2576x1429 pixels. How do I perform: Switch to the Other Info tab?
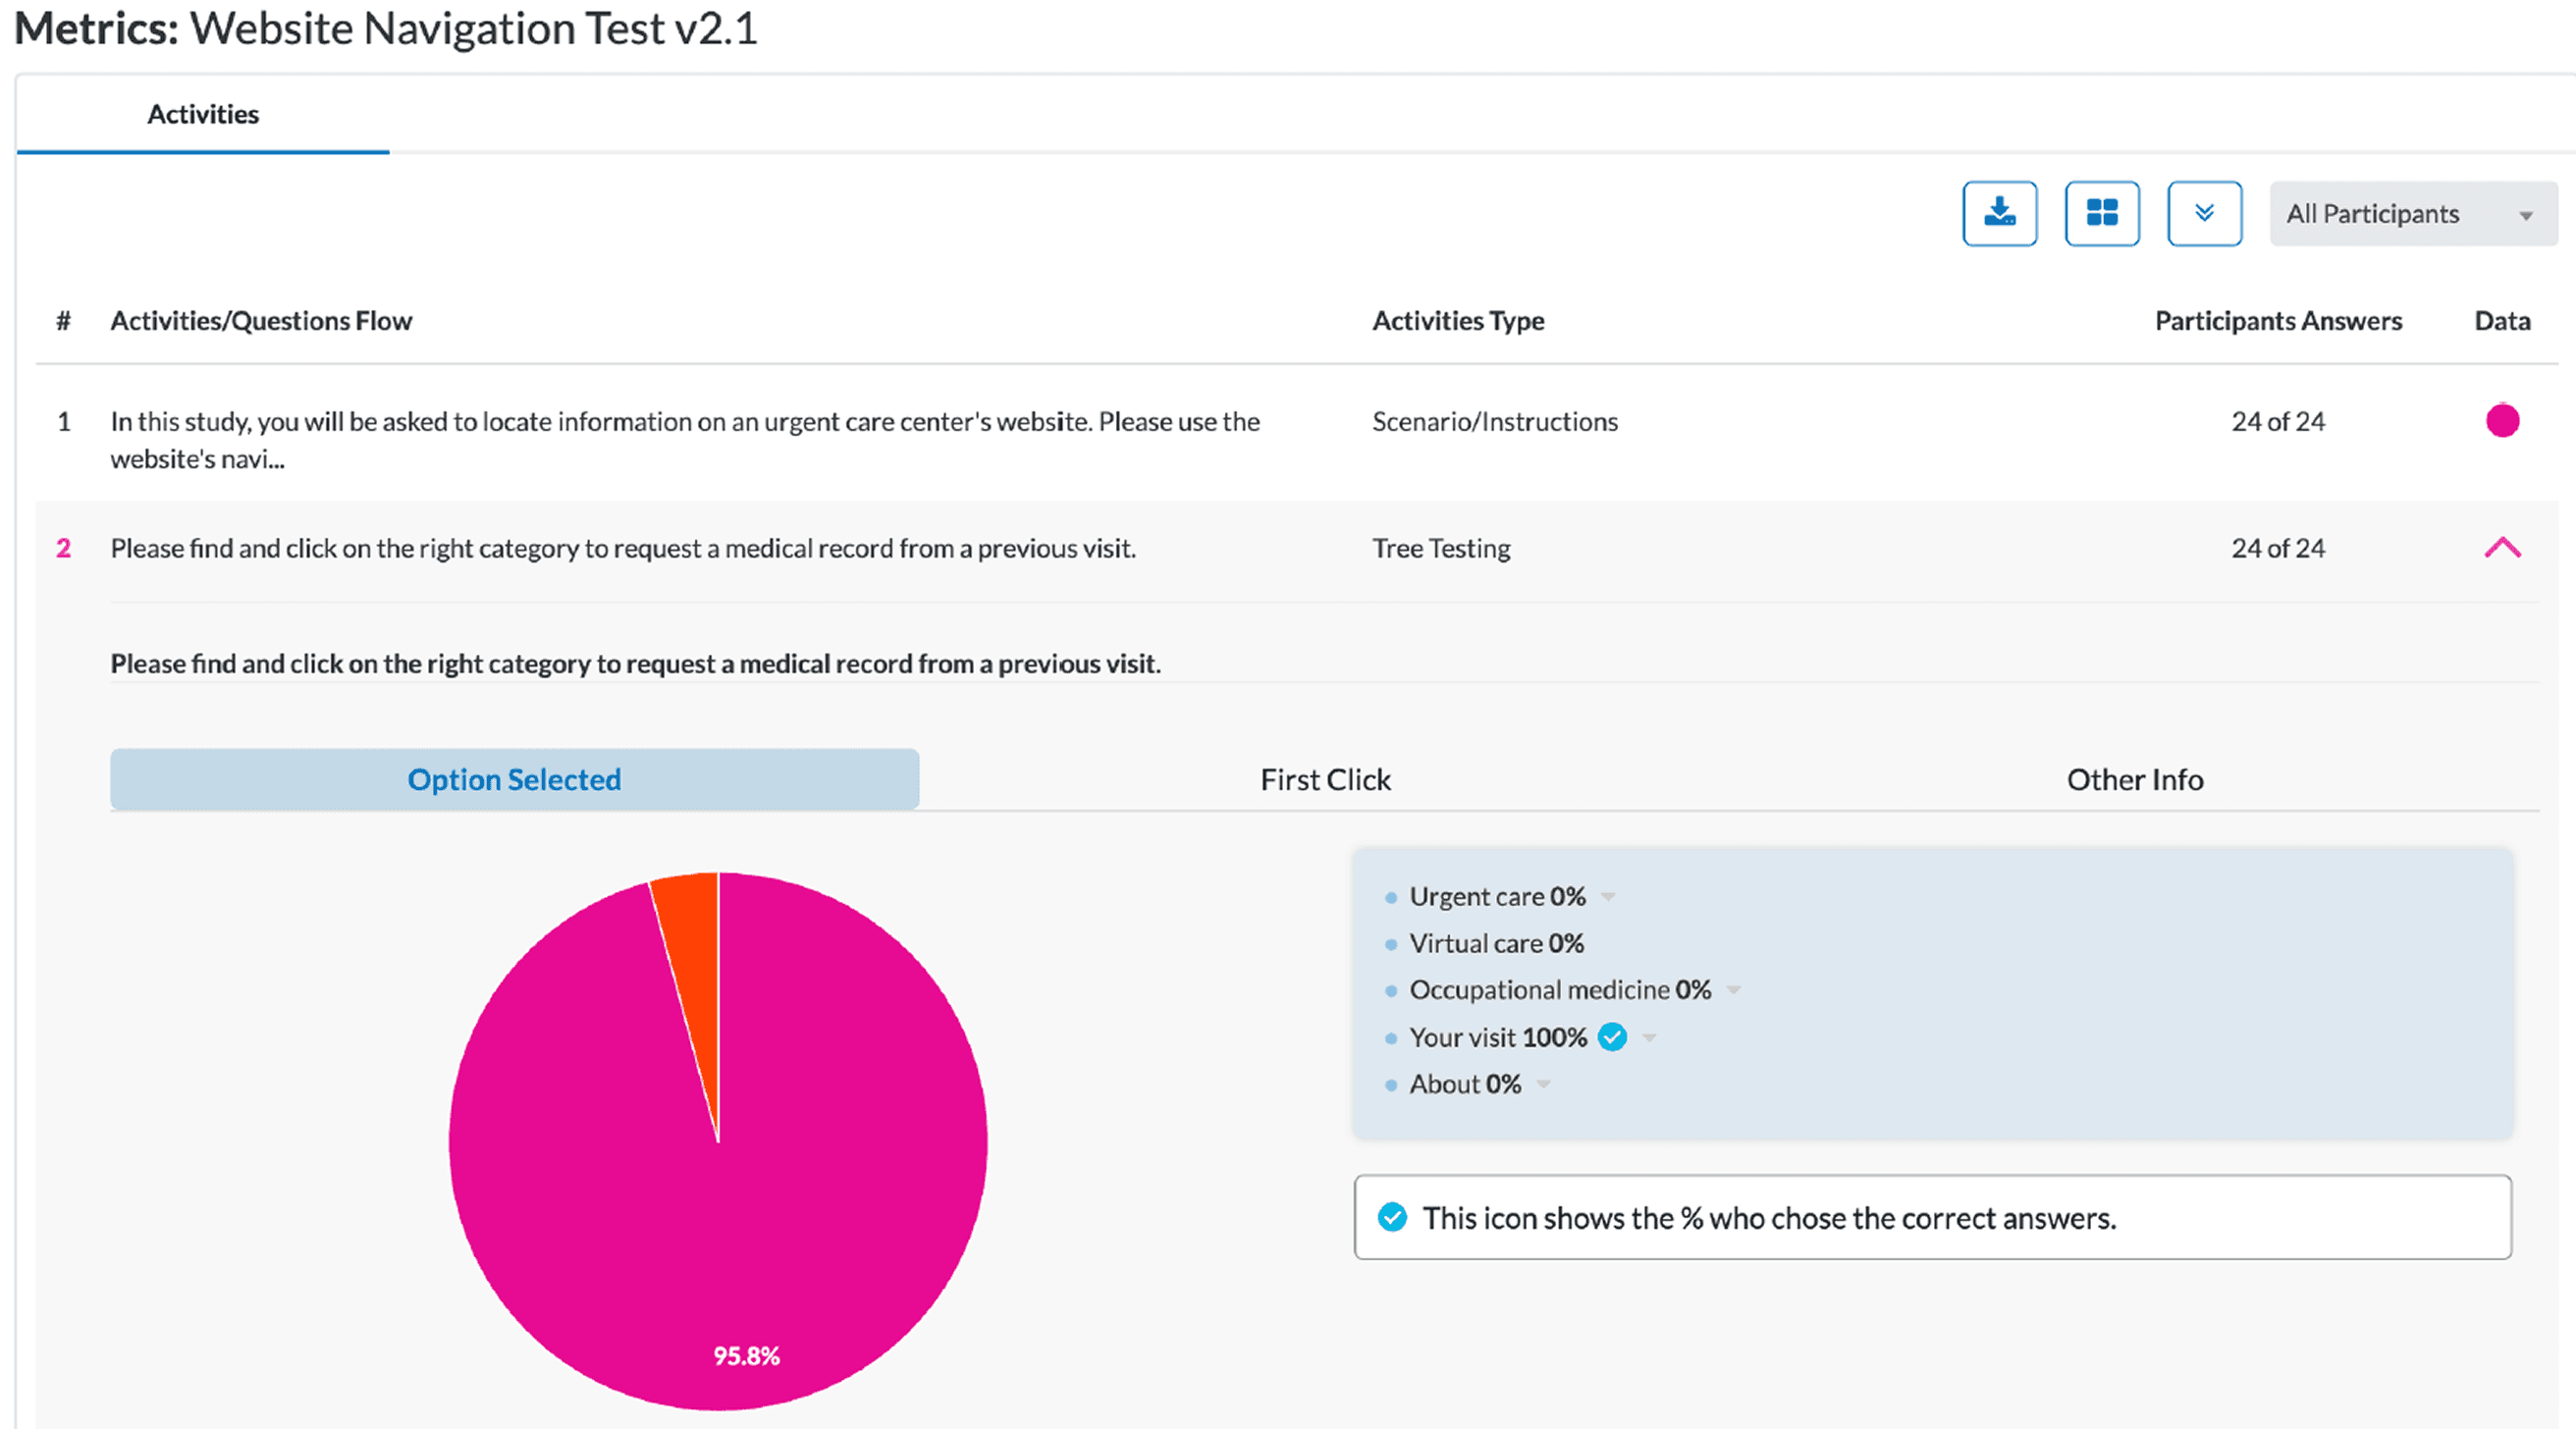[2134, 779]
